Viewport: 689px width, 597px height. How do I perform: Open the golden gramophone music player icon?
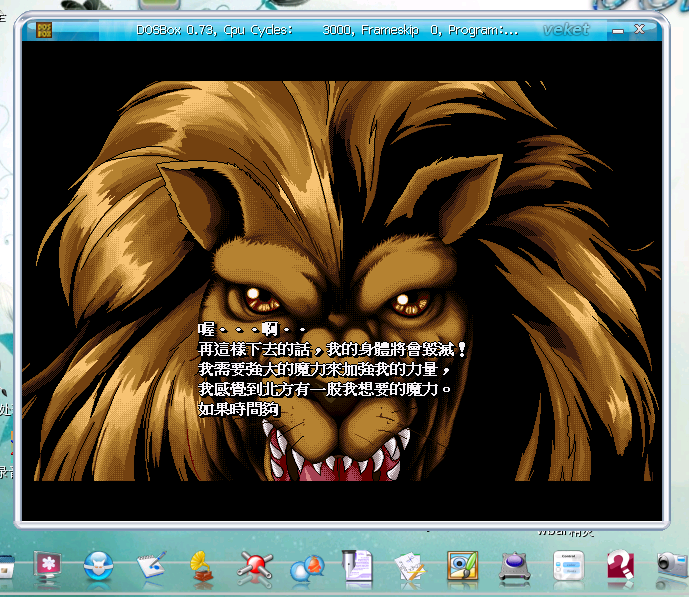coord(202,566)
